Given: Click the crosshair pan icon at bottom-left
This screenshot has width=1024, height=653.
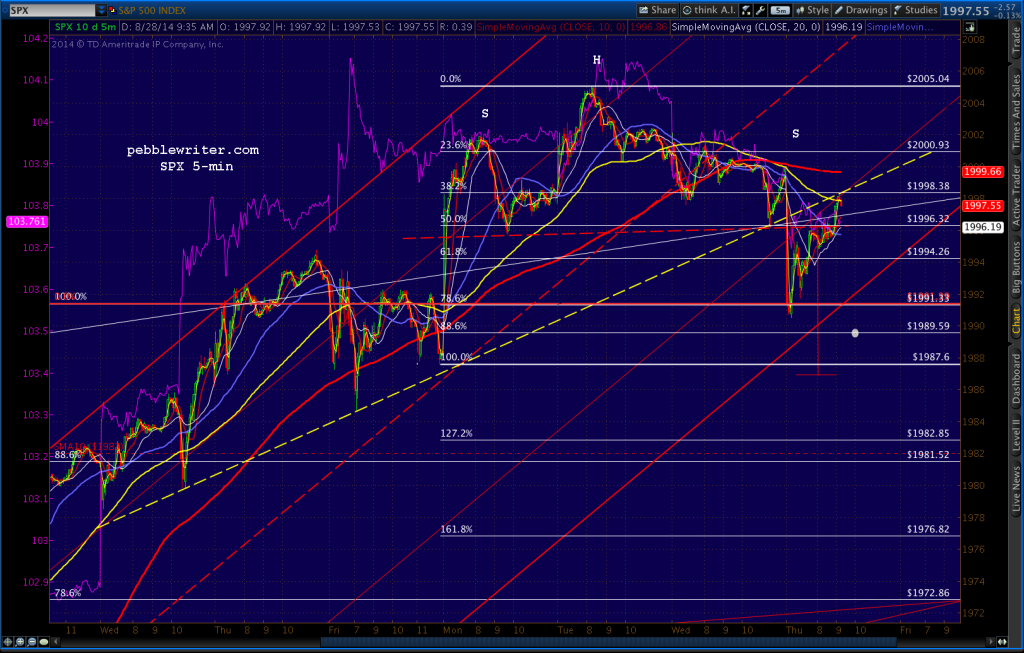Looking at the screenshot, I should tap(8, 642).
